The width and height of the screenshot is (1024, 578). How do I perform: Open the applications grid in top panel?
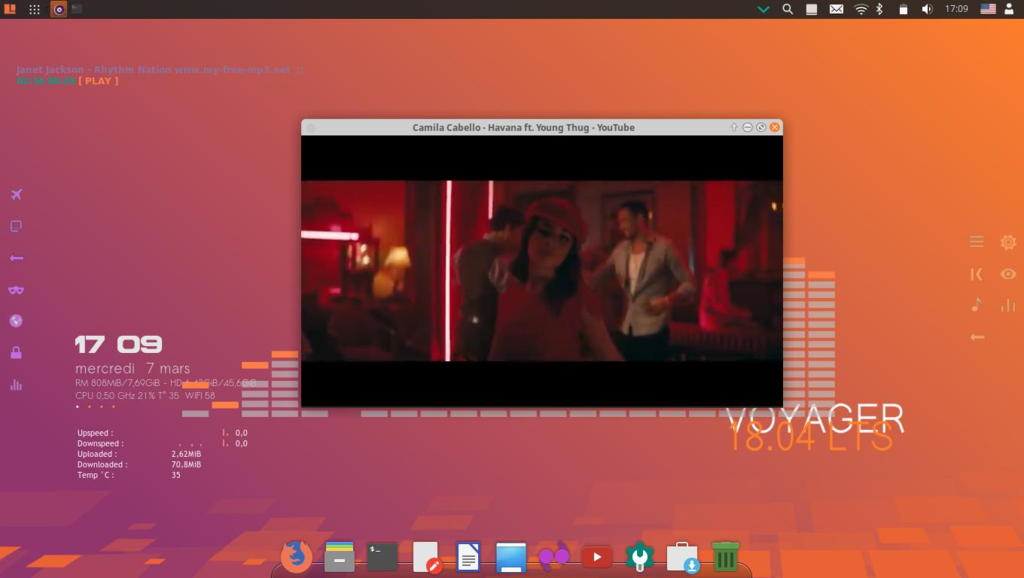pos(35,9)
